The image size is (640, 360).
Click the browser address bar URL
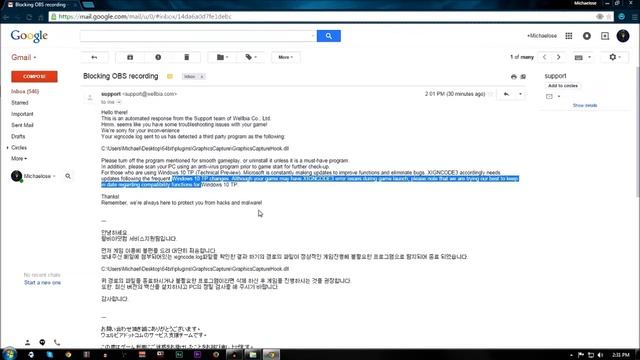click(145, 17)
